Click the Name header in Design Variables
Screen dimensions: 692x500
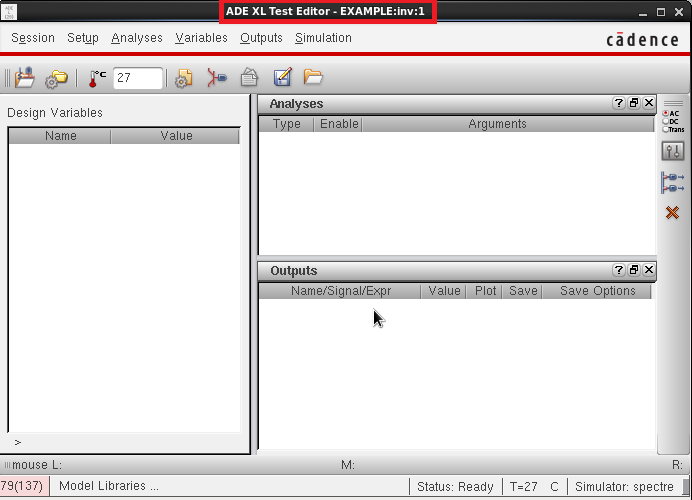click(60, 136)
